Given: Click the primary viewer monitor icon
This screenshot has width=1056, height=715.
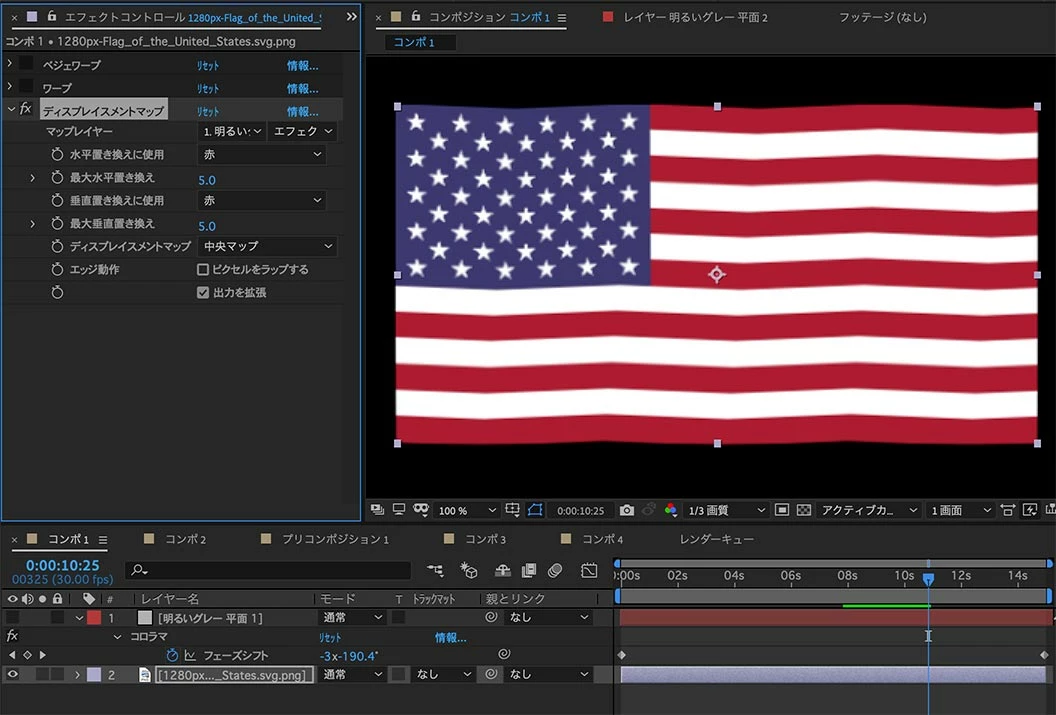Looking at the screenshot, I should coord(399,510).
